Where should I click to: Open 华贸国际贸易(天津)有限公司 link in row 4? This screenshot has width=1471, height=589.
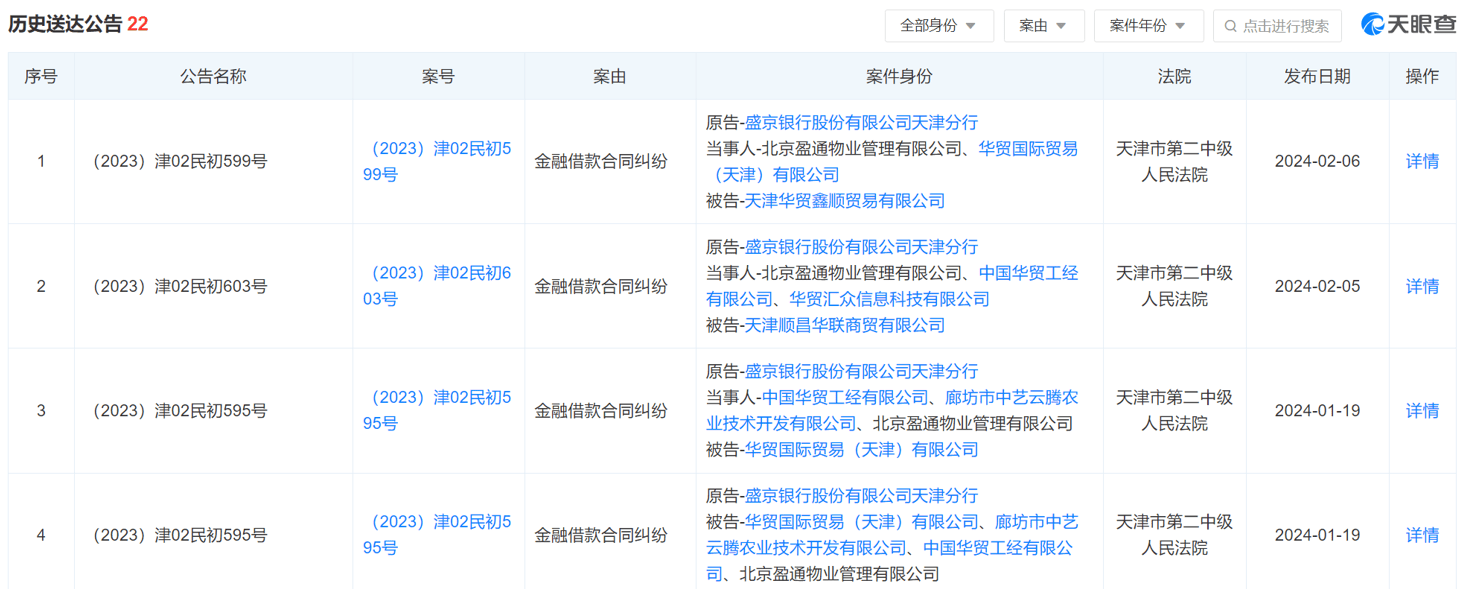(861, 522)
